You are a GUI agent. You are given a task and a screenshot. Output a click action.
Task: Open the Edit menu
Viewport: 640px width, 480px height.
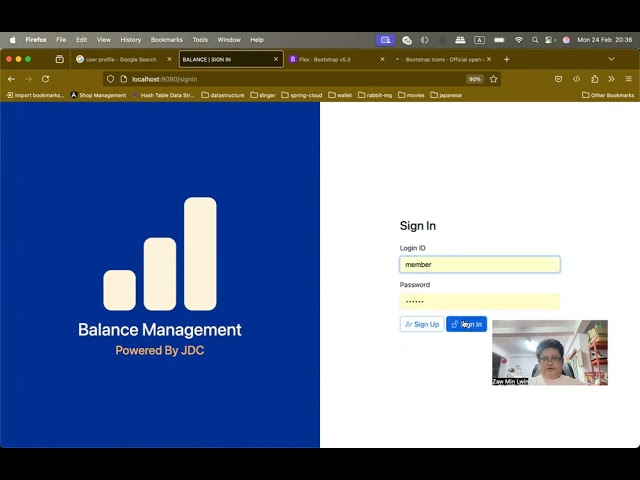pyautogui.click(x=81, y=40)
